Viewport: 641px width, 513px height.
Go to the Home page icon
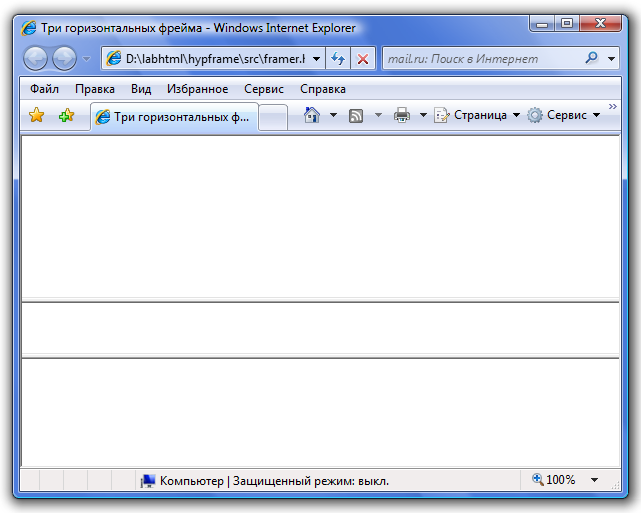pyautogui.click(x=312, y=115)
